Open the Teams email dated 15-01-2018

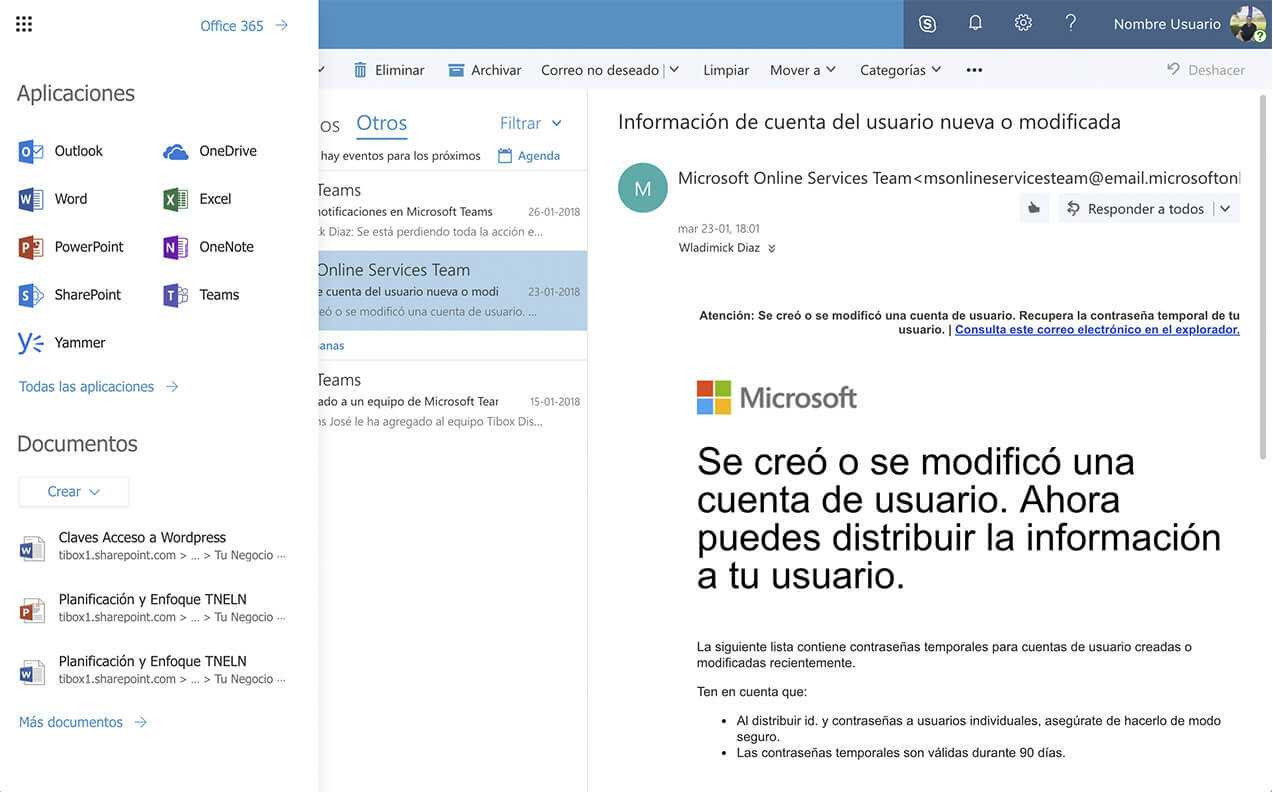(453, 401)
